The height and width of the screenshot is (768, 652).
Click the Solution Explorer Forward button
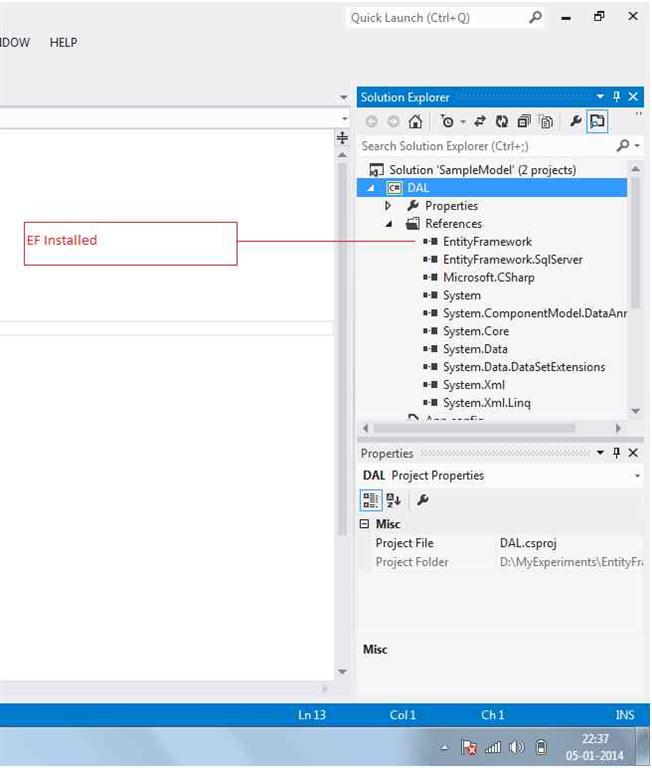(x=393, y=121)
